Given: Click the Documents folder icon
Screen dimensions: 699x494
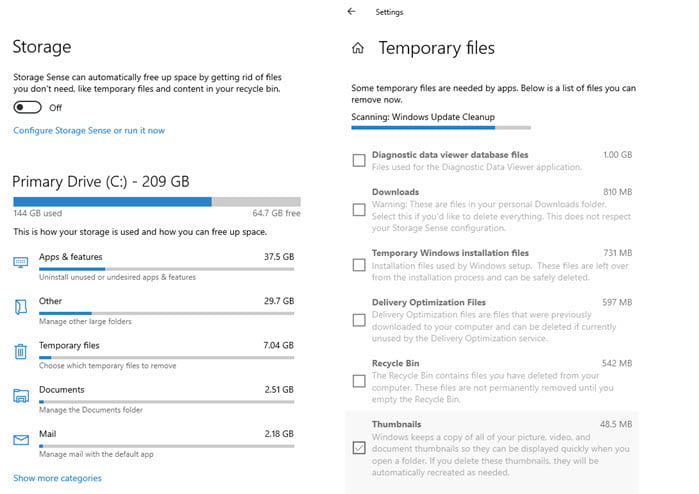Looking at the screenshot, I should pos(21,395).
